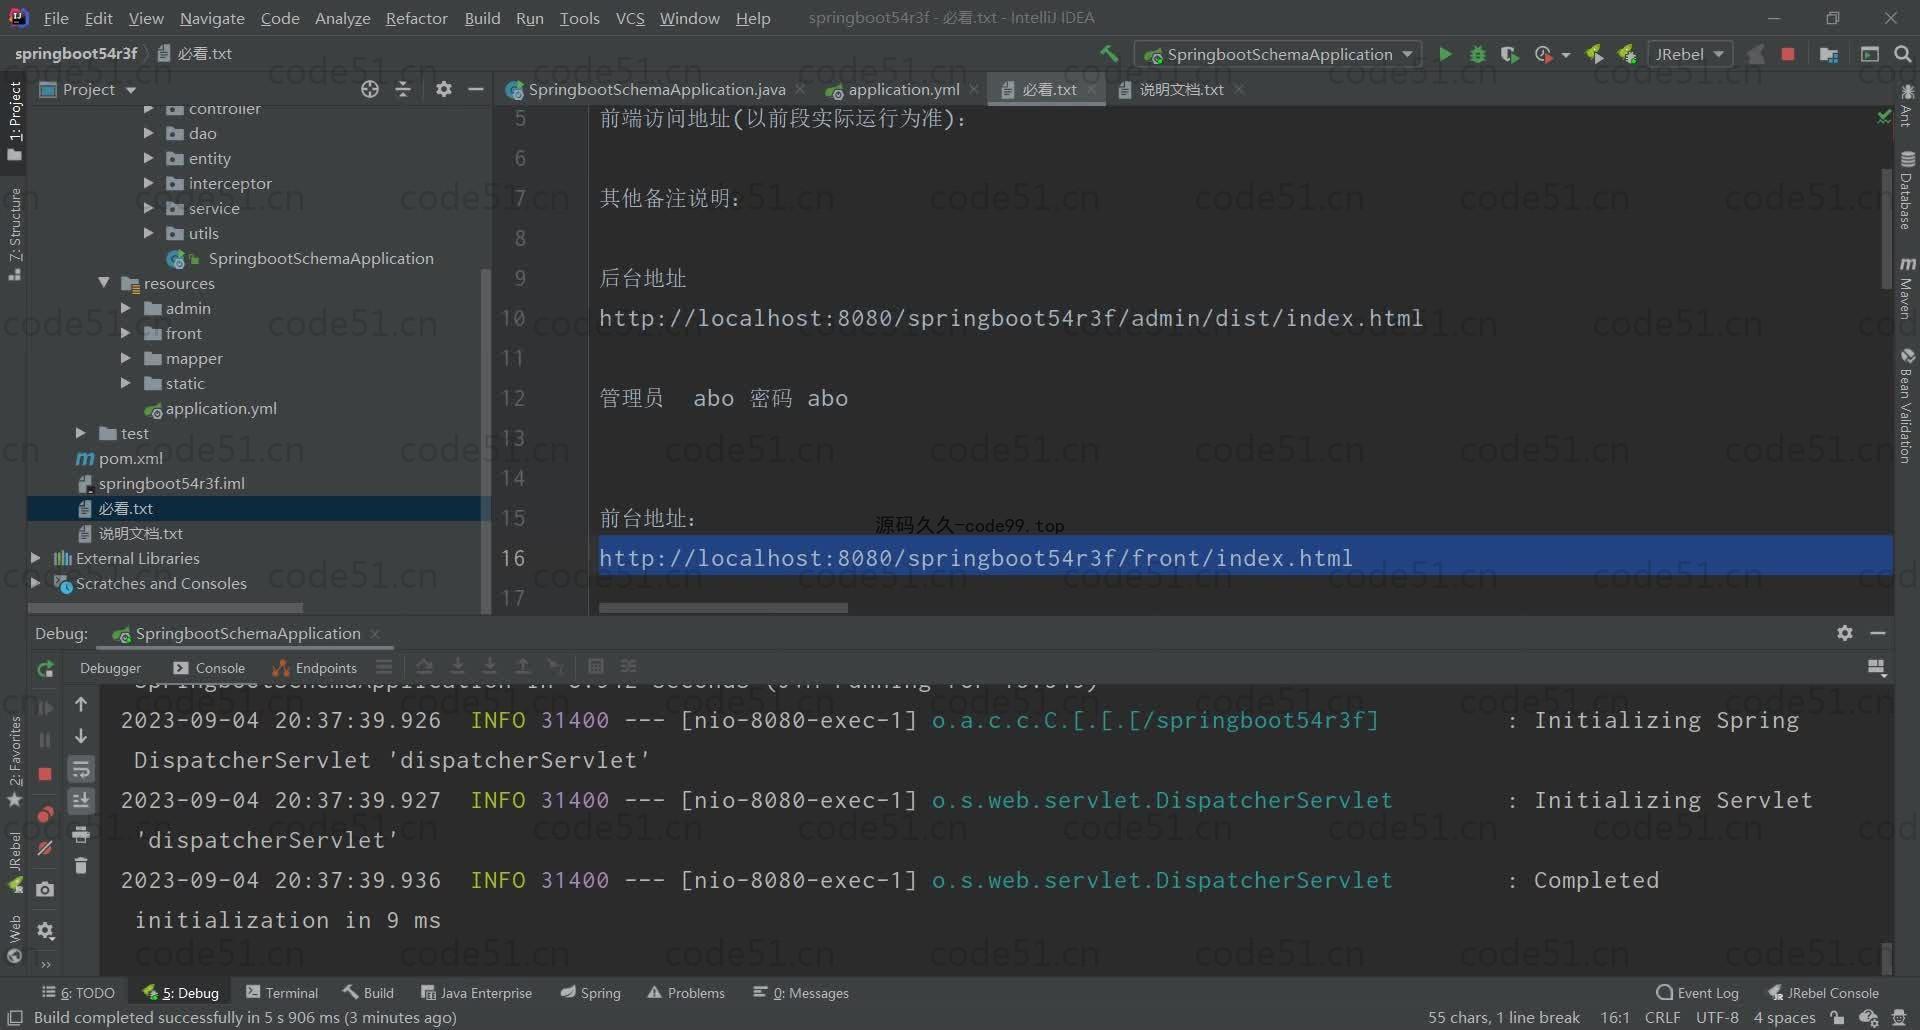The width and height of the screenshot is (1920, 1030).
Task: Click the down arrow in the console toolbar
Action: (x=81, y=737)
